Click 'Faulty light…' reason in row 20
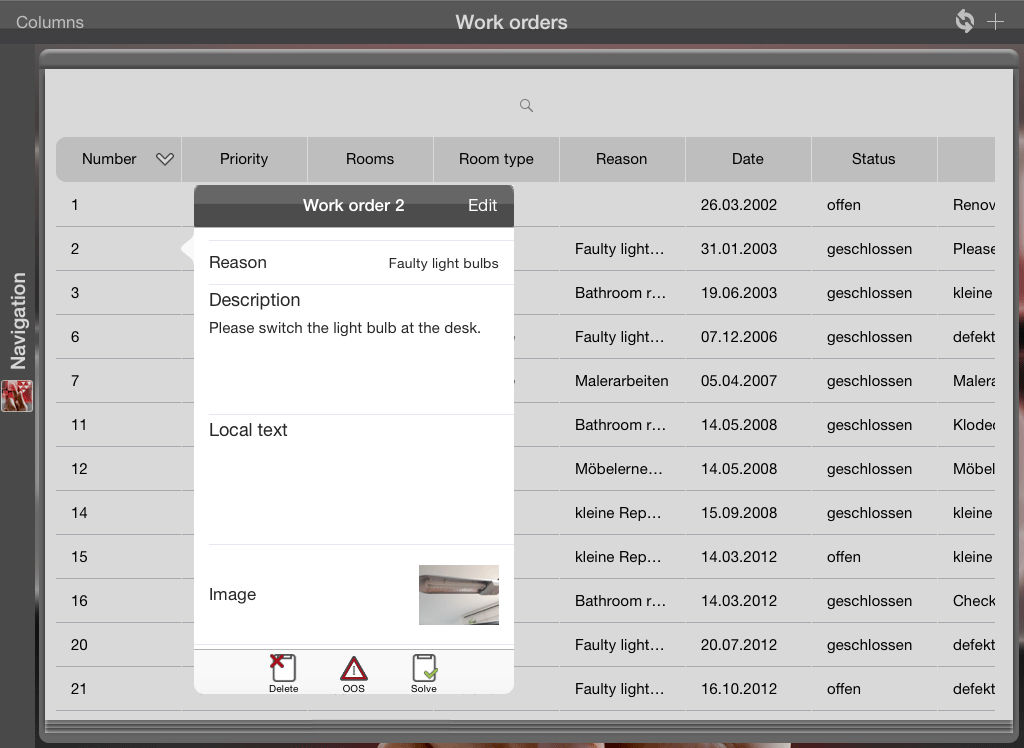 click(x=619, y=645)
